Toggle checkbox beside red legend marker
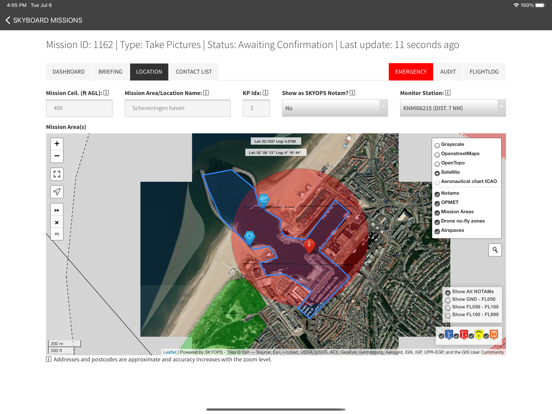This screenshot has height=414, width=552. pyautogui.click(x=456, y=336)
